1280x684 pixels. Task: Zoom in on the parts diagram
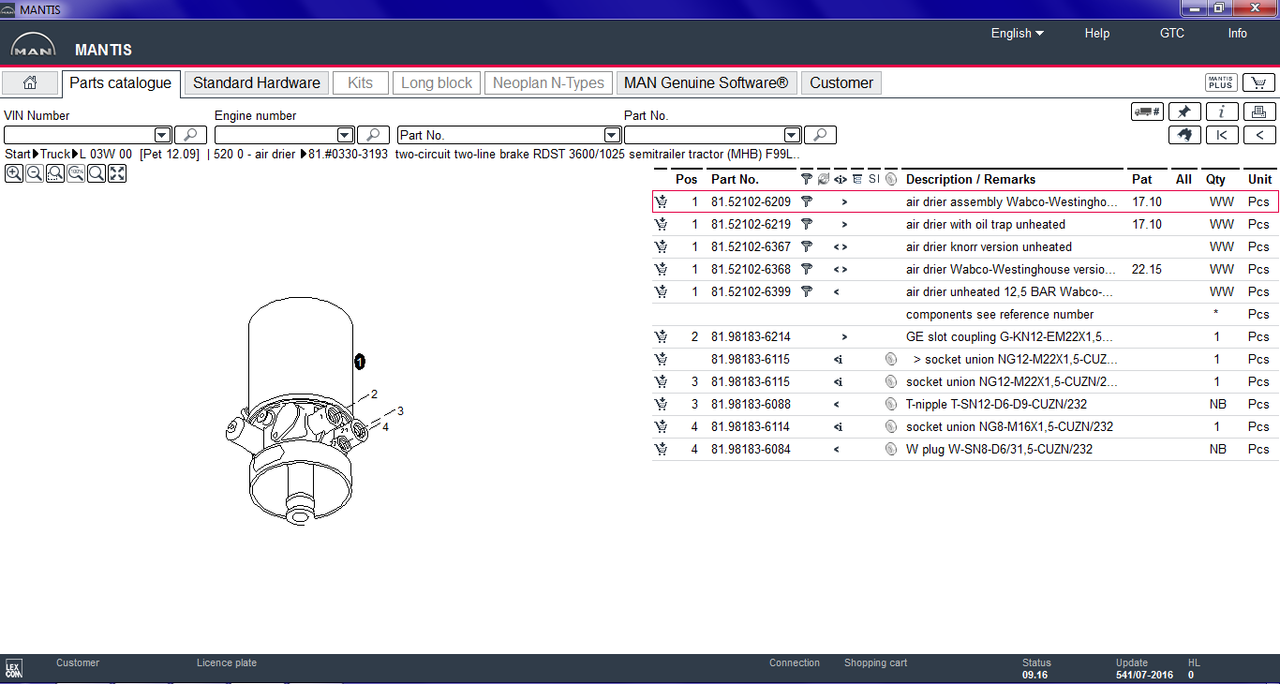[13, 174]
